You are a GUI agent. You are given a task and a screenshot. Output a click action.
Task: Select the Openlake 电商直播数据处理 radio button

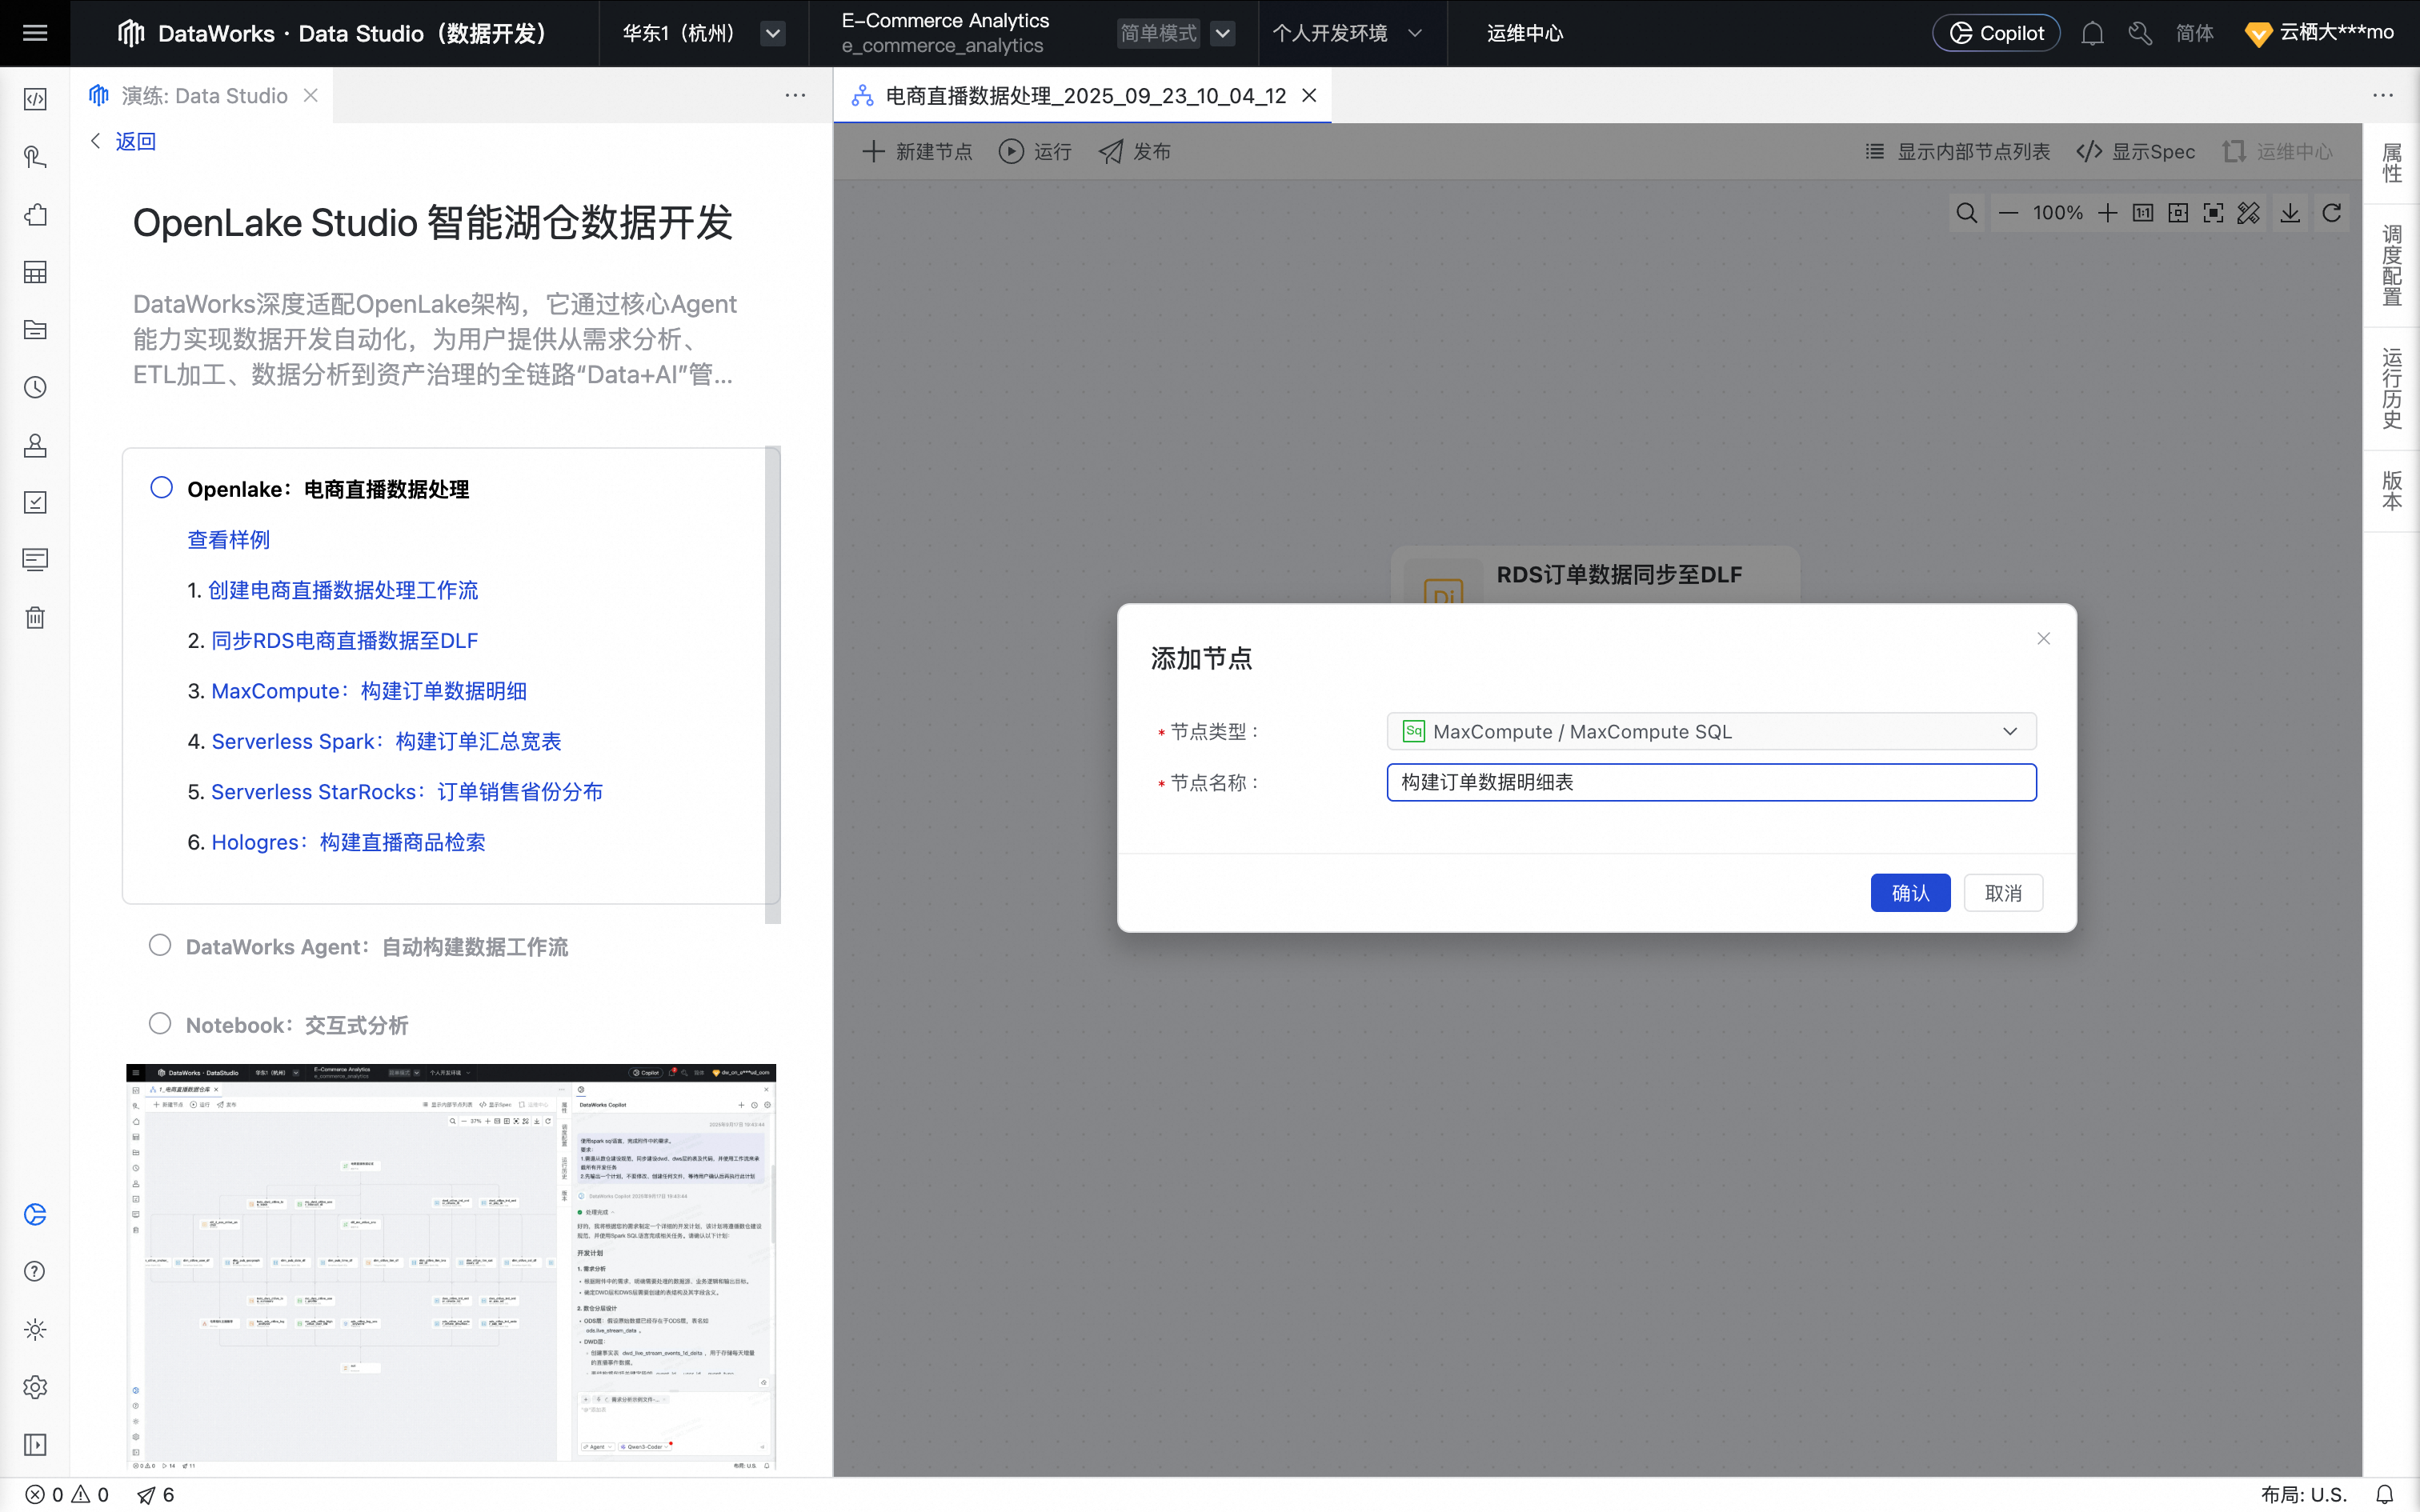161,488
